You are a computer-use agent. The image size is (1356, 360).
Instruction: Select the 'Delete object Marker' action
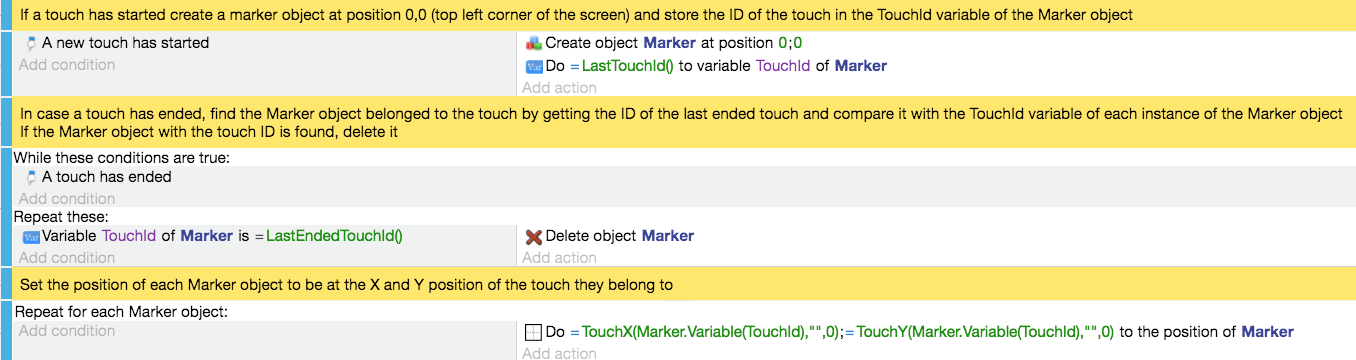coord(609,237)
